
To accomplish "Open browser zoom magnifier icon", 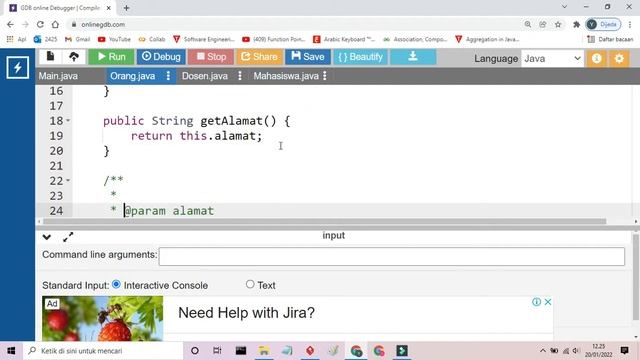I will coord(528,24).
